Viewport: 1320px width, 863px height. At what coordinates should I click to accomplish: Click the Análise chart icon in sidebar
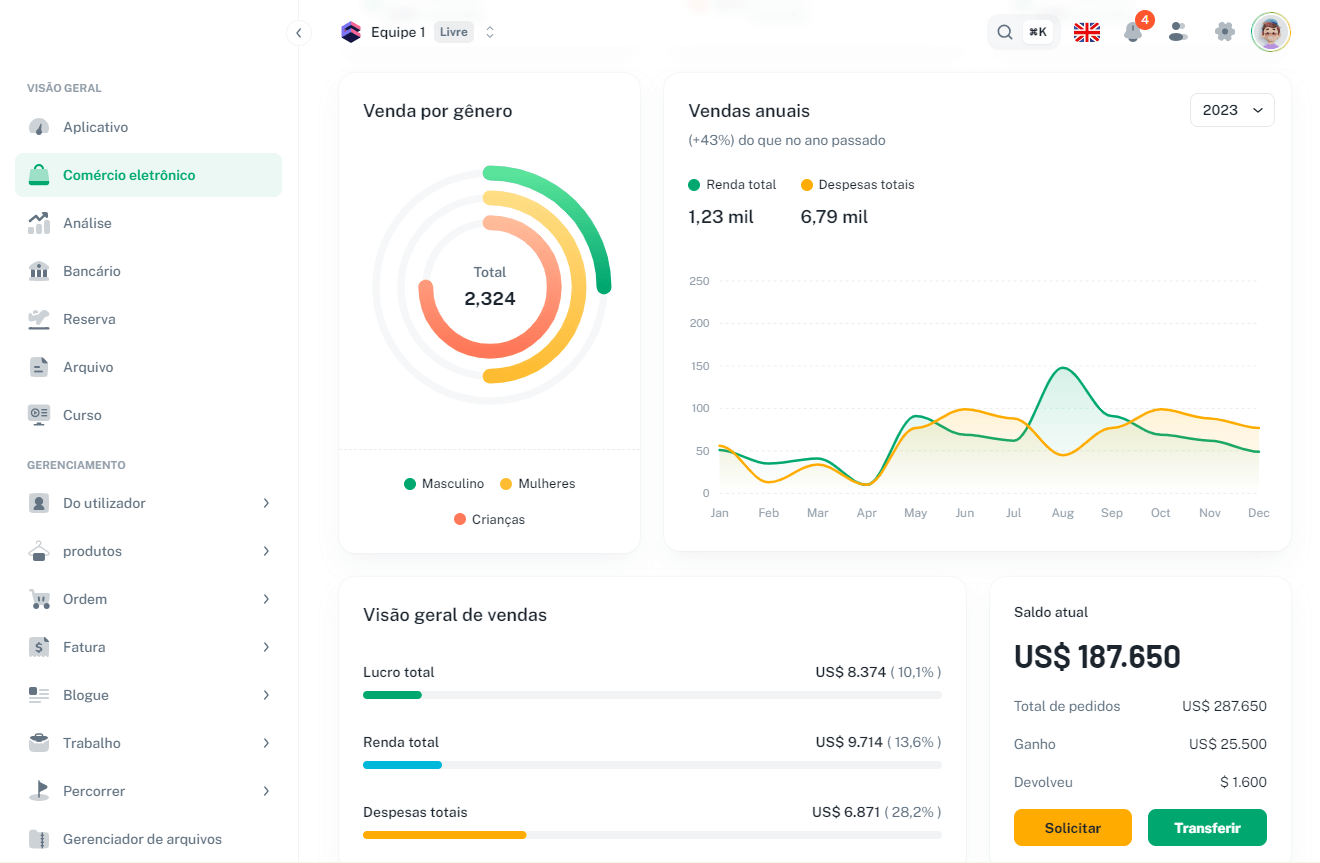(39, 223)
